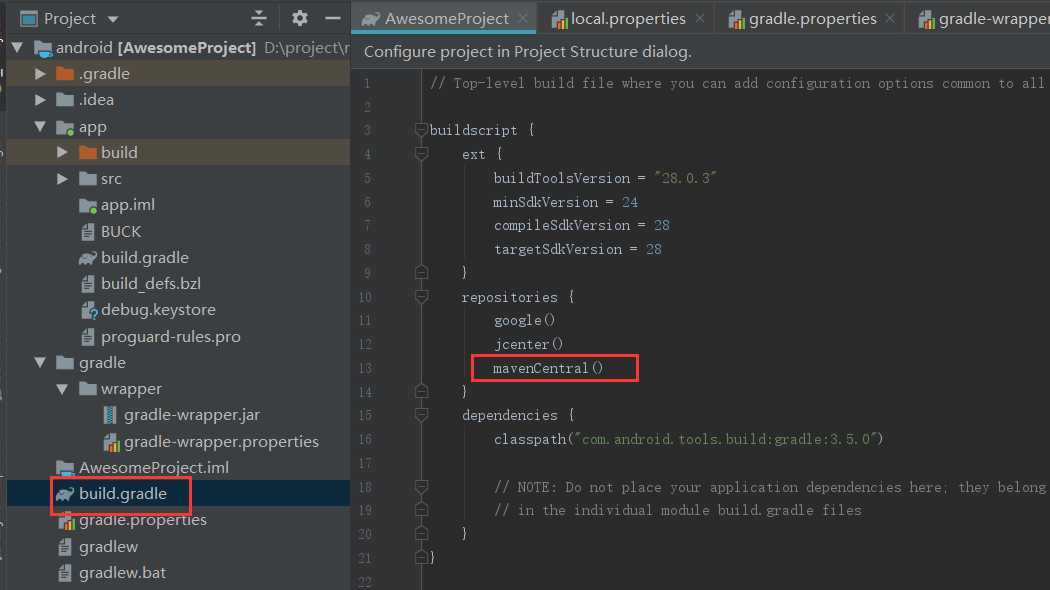This screenshot has height=590, width=1050.
Task: Close the local.properties tab
Action: coord(700,19)
